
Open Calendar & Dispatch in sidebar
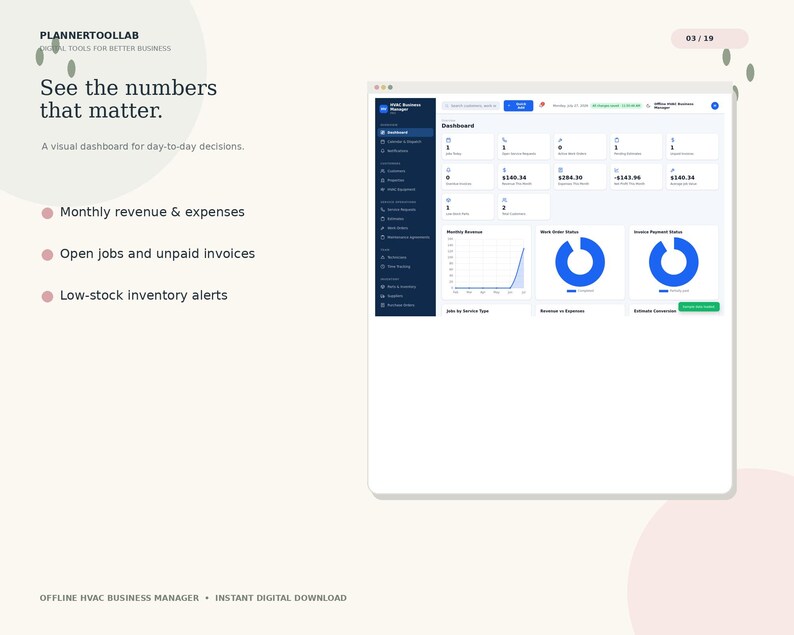(405, 142)
